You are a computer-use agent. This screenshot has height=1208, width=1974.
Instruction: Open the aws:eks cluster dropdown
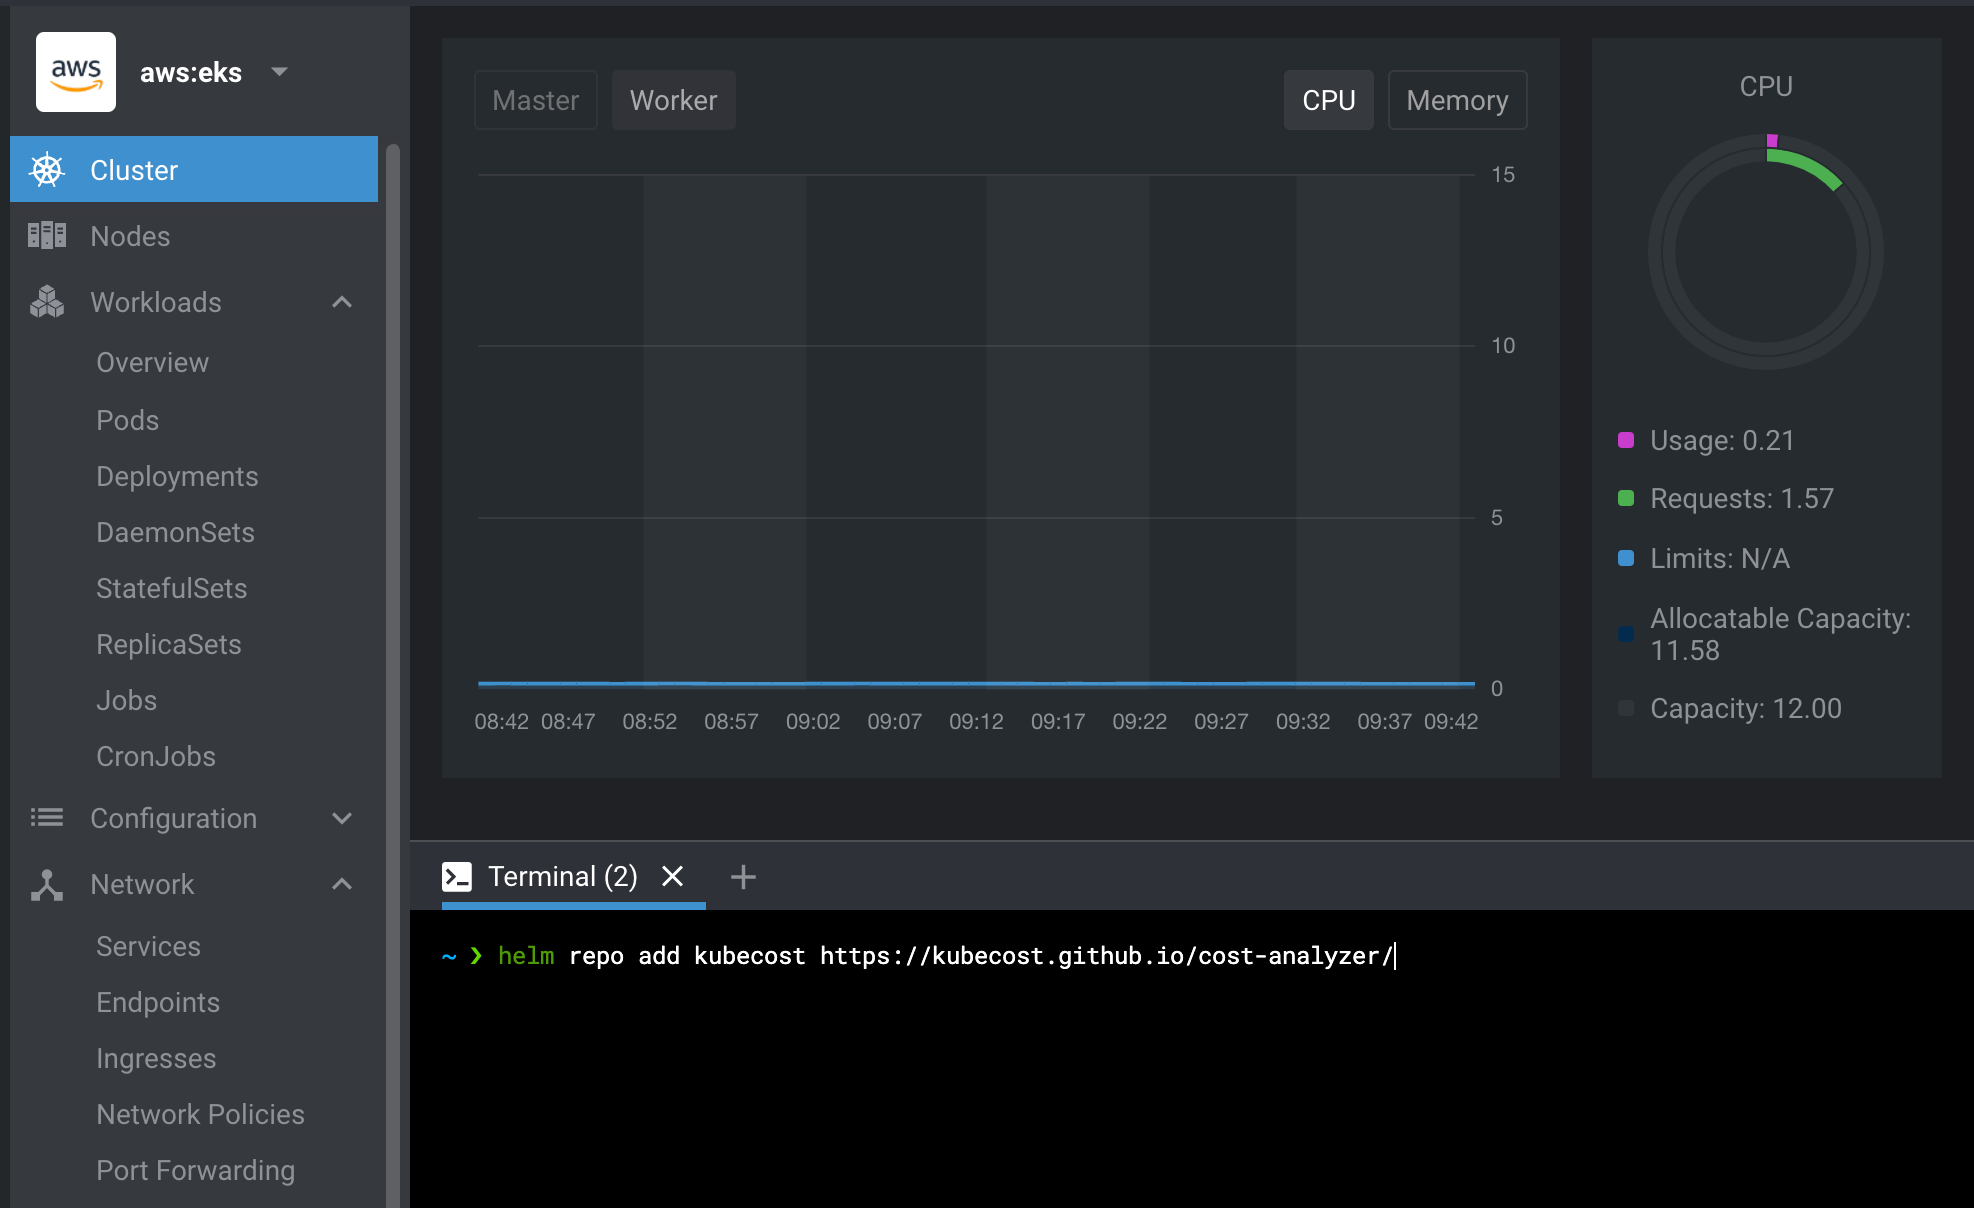click(283, 69)
